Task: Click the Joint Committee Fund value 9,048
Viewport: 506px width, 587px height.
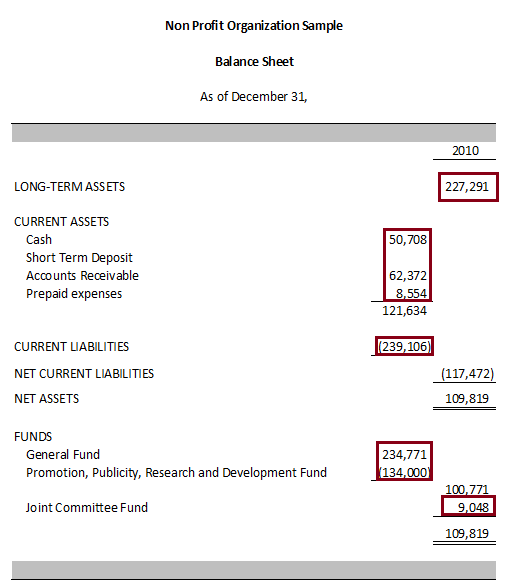Action: click(473, 507)
